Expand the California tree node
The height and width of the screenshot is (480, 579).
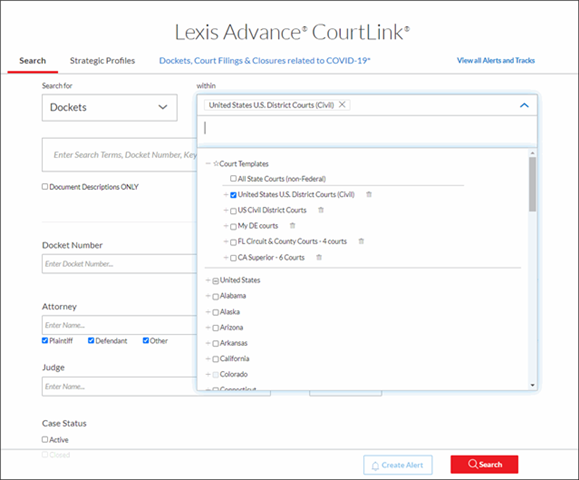pos(208,359)
